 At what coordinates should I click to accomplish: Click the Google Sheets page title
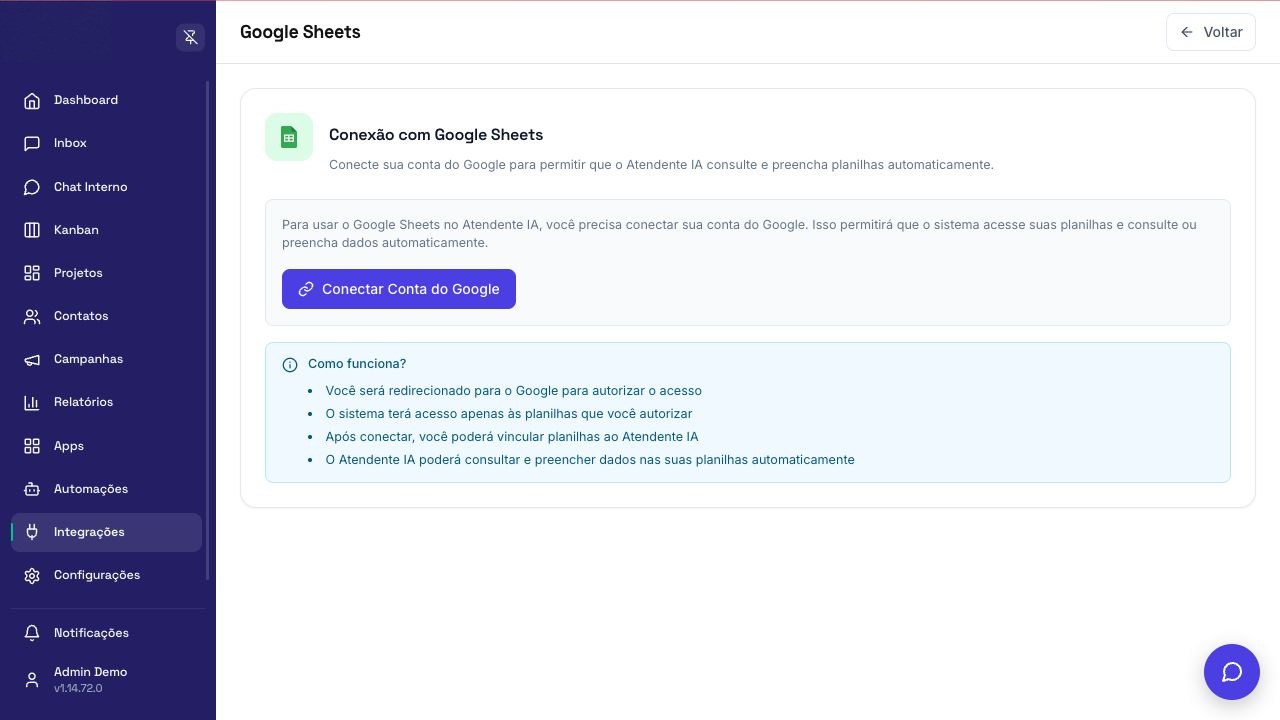coord(300,32)
